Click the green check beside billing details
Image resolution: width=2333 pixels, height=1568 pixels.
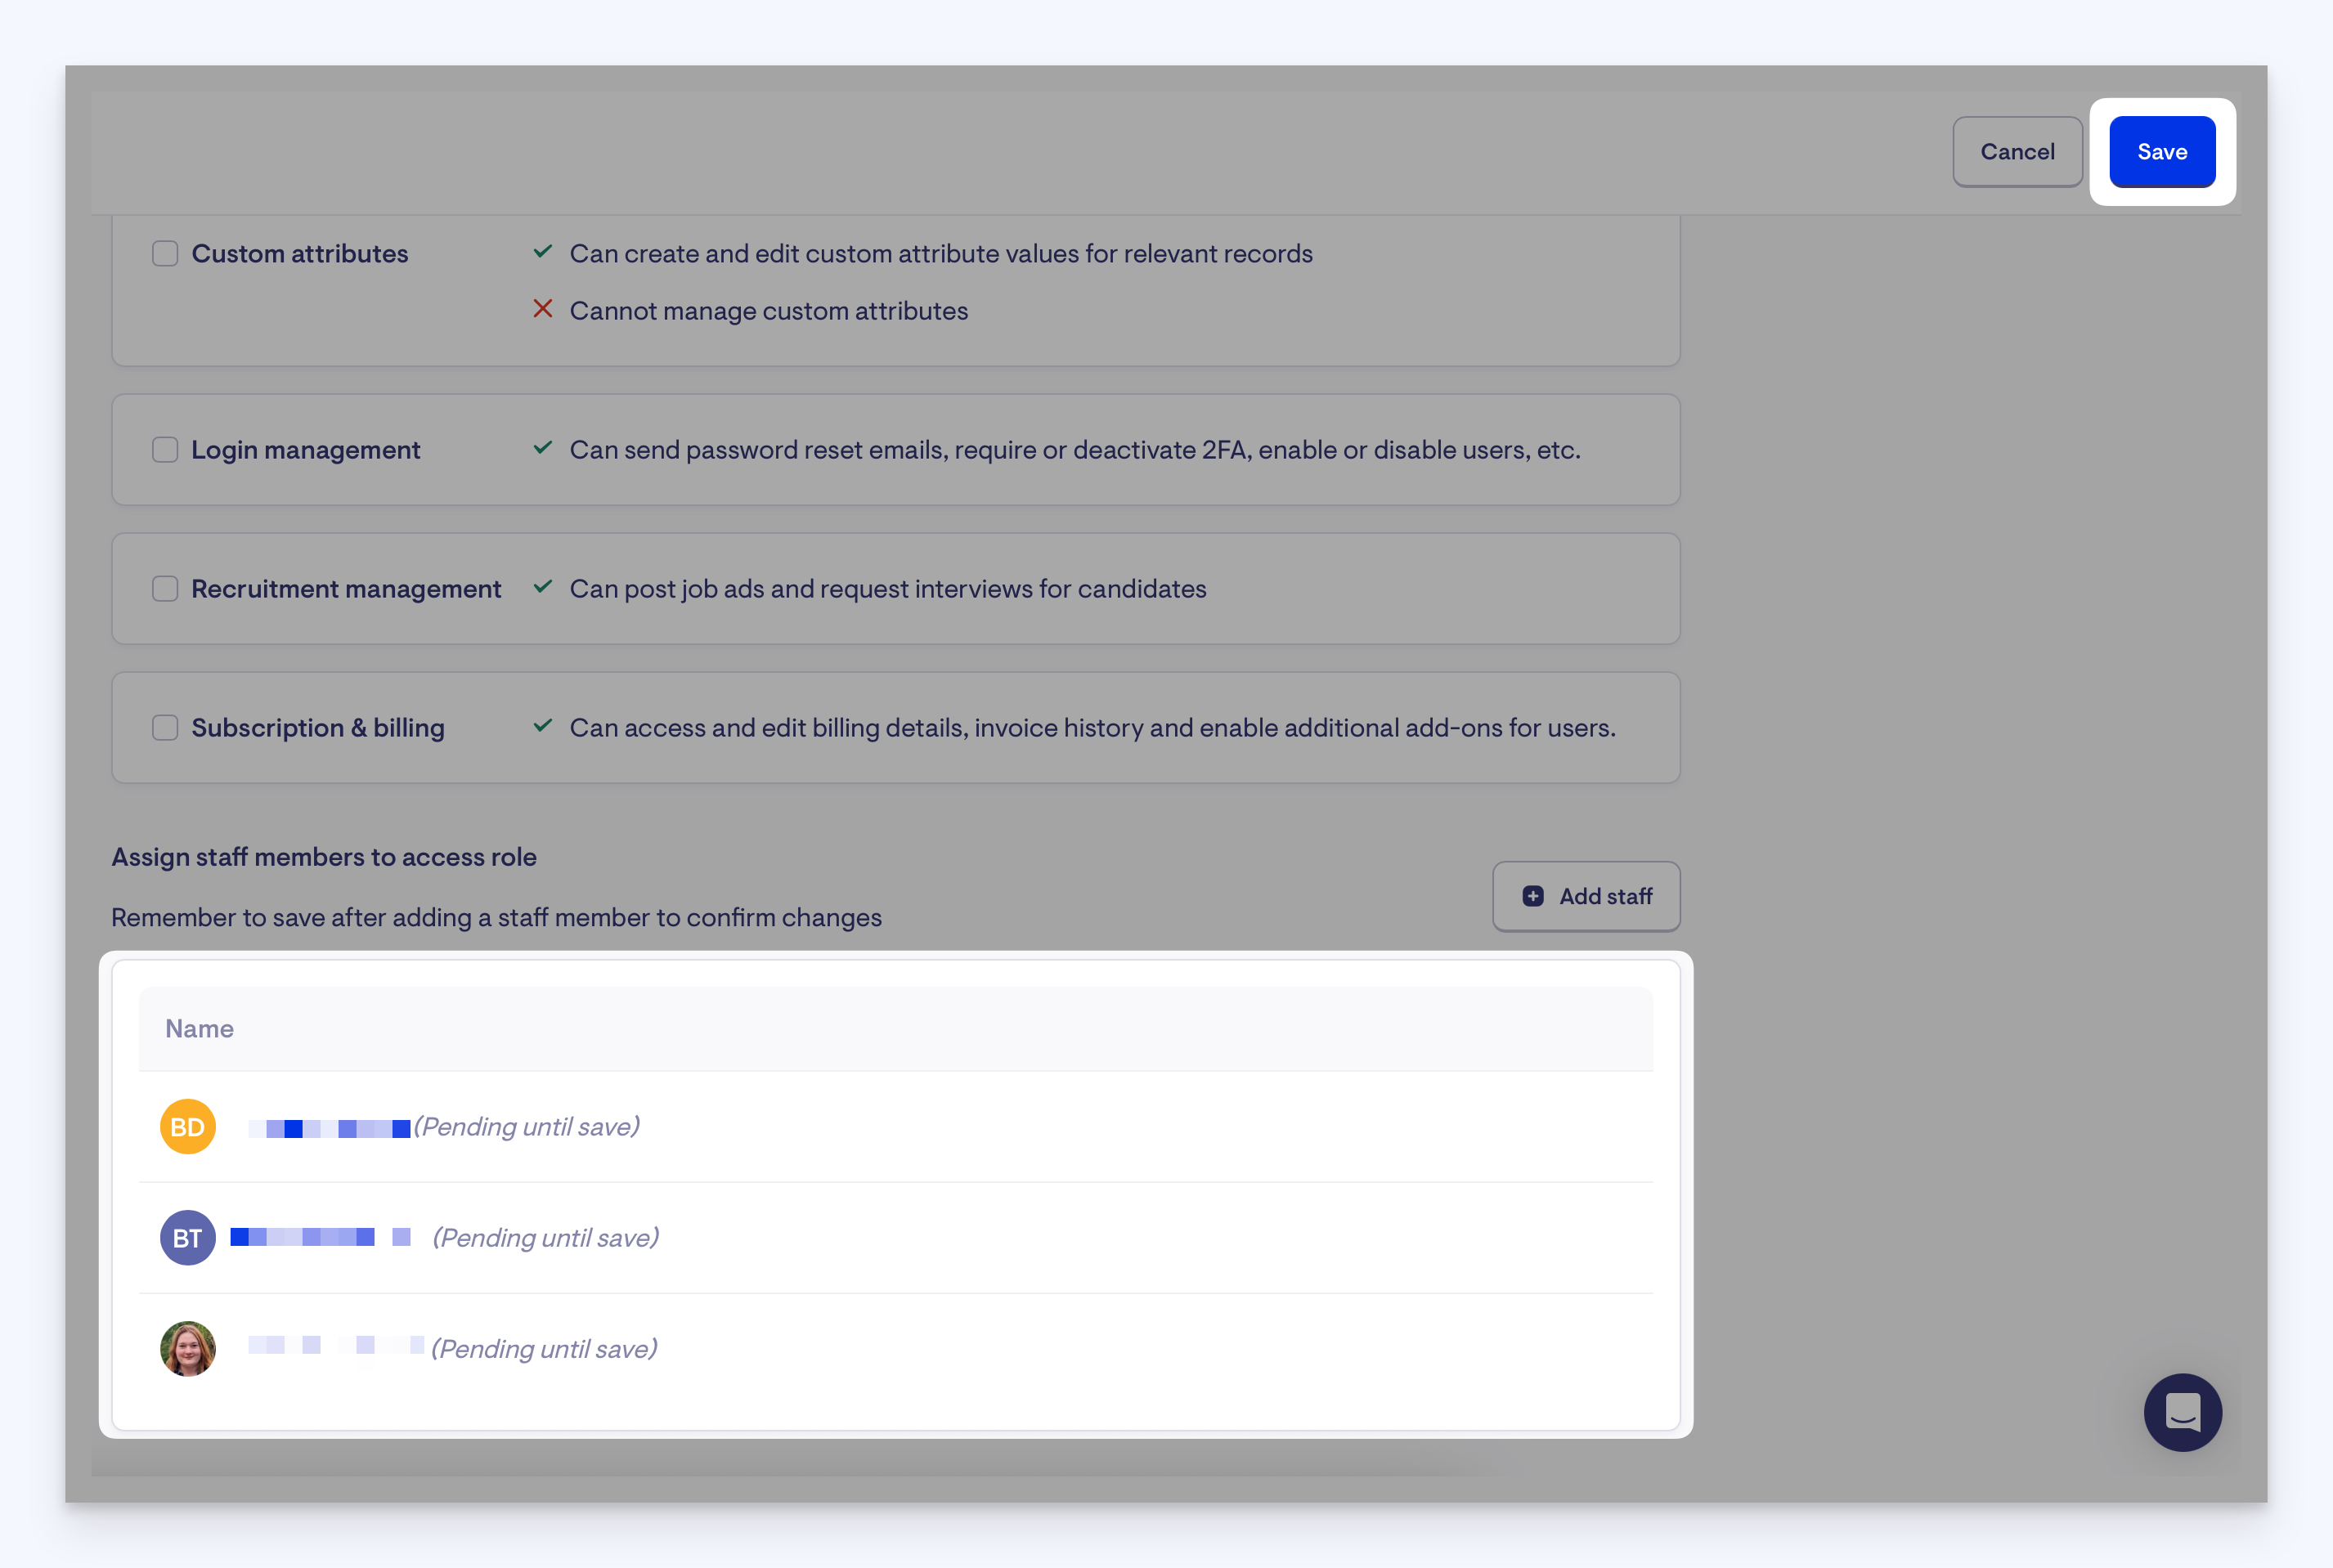coord(543,726)
